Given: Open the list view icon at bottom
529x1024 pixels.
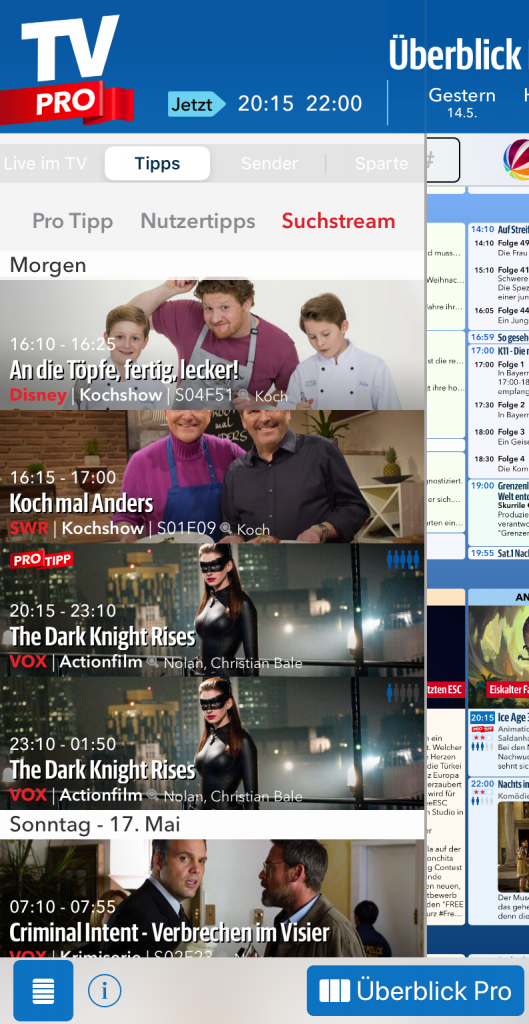Looking at the screenshot, I should tap(43, 991).
